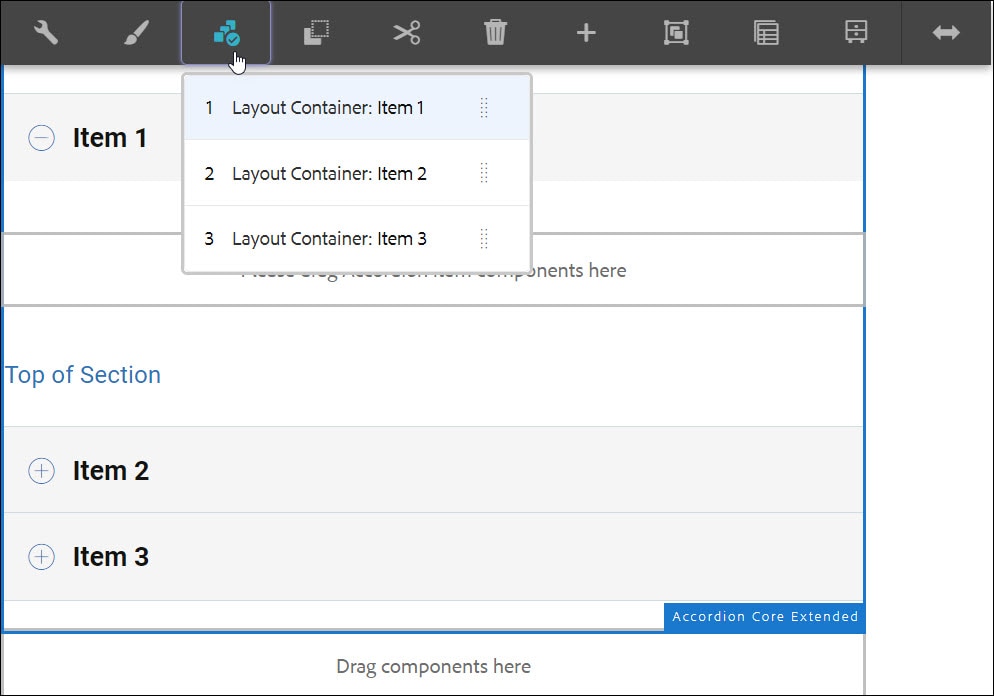Click the Group component icon
The height and width of the screenshot is (696, 994).
[676, 32]
